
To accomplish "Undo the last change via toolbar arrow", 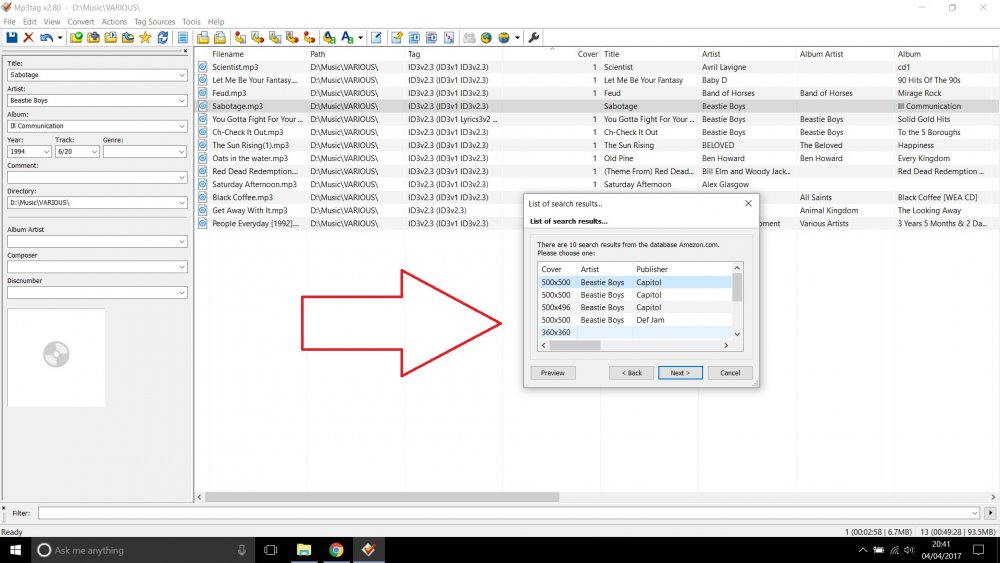I will pos(46,38).
